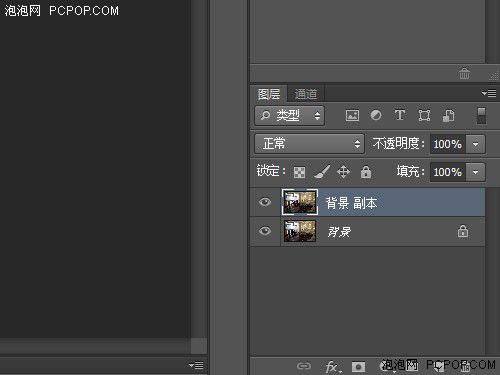Select the shape layer filter icon
This screenshot has height=375, width=500.
(424, 116)
